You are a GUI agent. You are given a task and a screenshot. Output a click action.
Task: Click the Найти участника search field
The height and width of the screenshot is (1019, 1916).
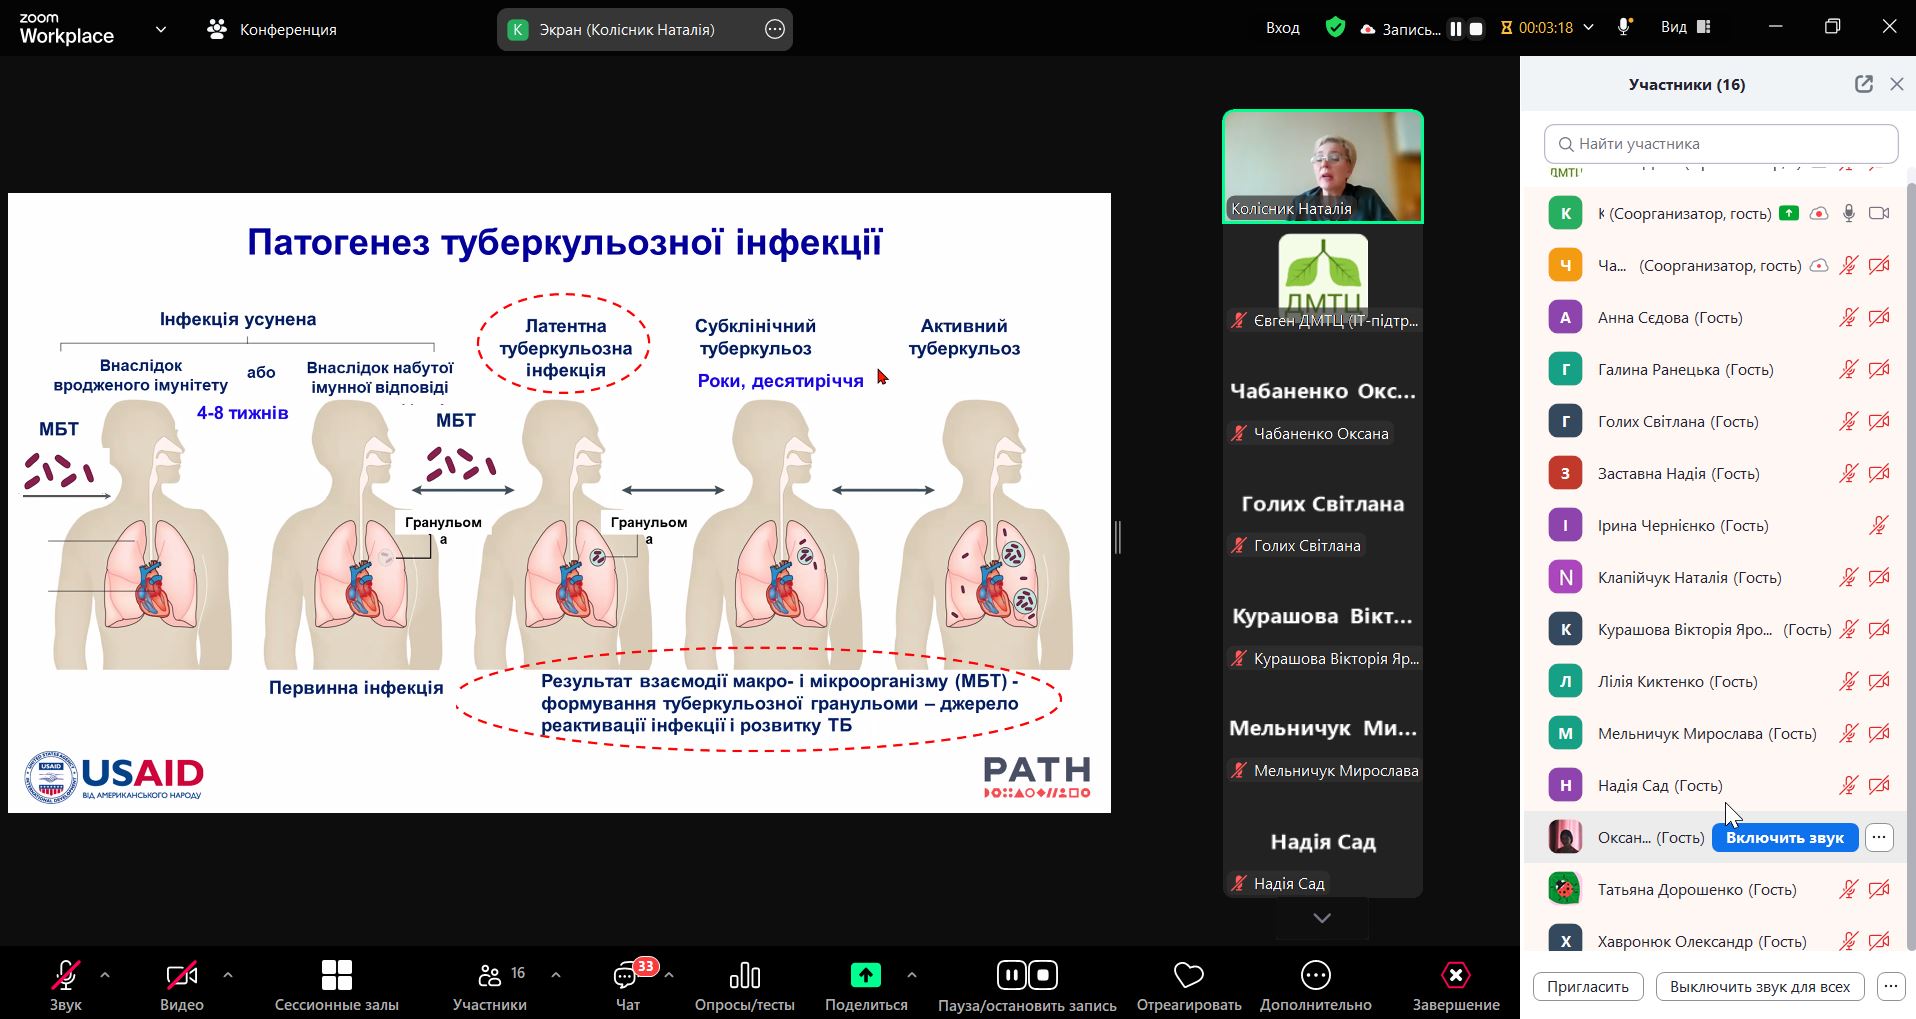1720,144
